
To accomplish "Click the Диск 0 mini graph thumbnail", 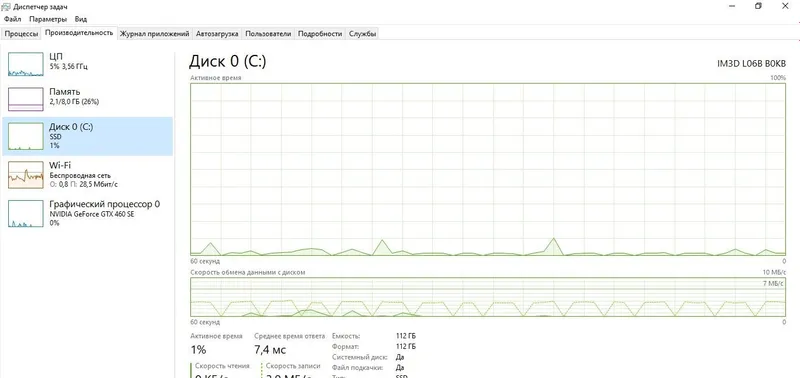I will [26, 137].
